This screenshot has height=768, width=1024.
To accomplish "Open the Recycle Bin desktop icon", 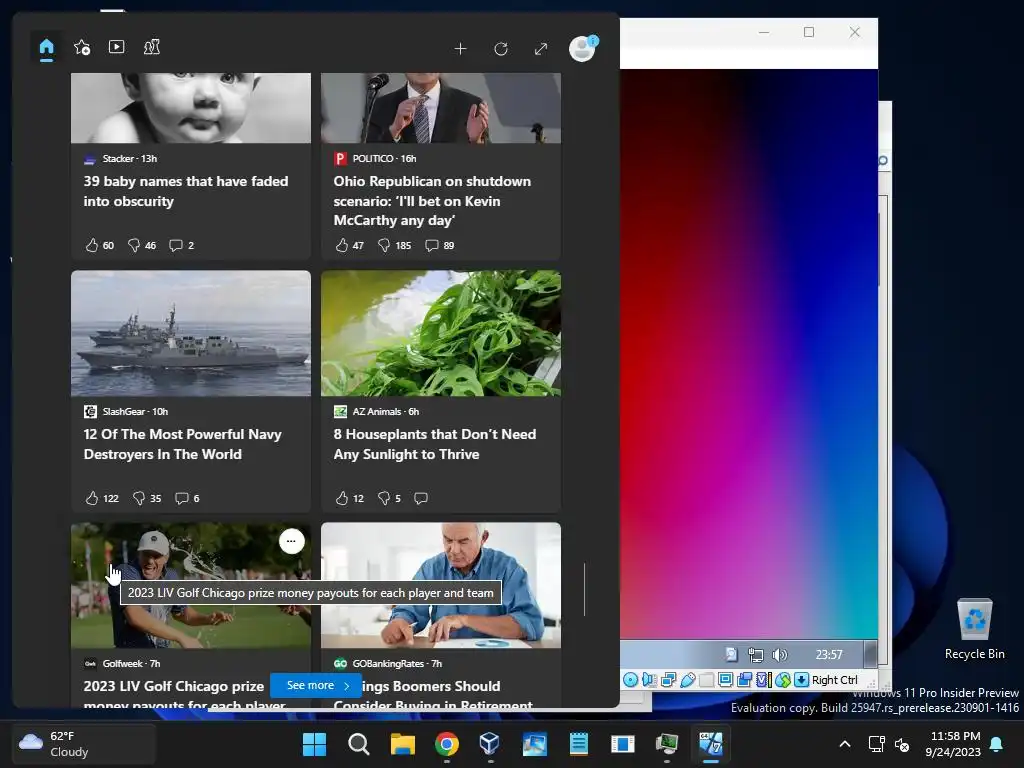I will click(974, 629).
